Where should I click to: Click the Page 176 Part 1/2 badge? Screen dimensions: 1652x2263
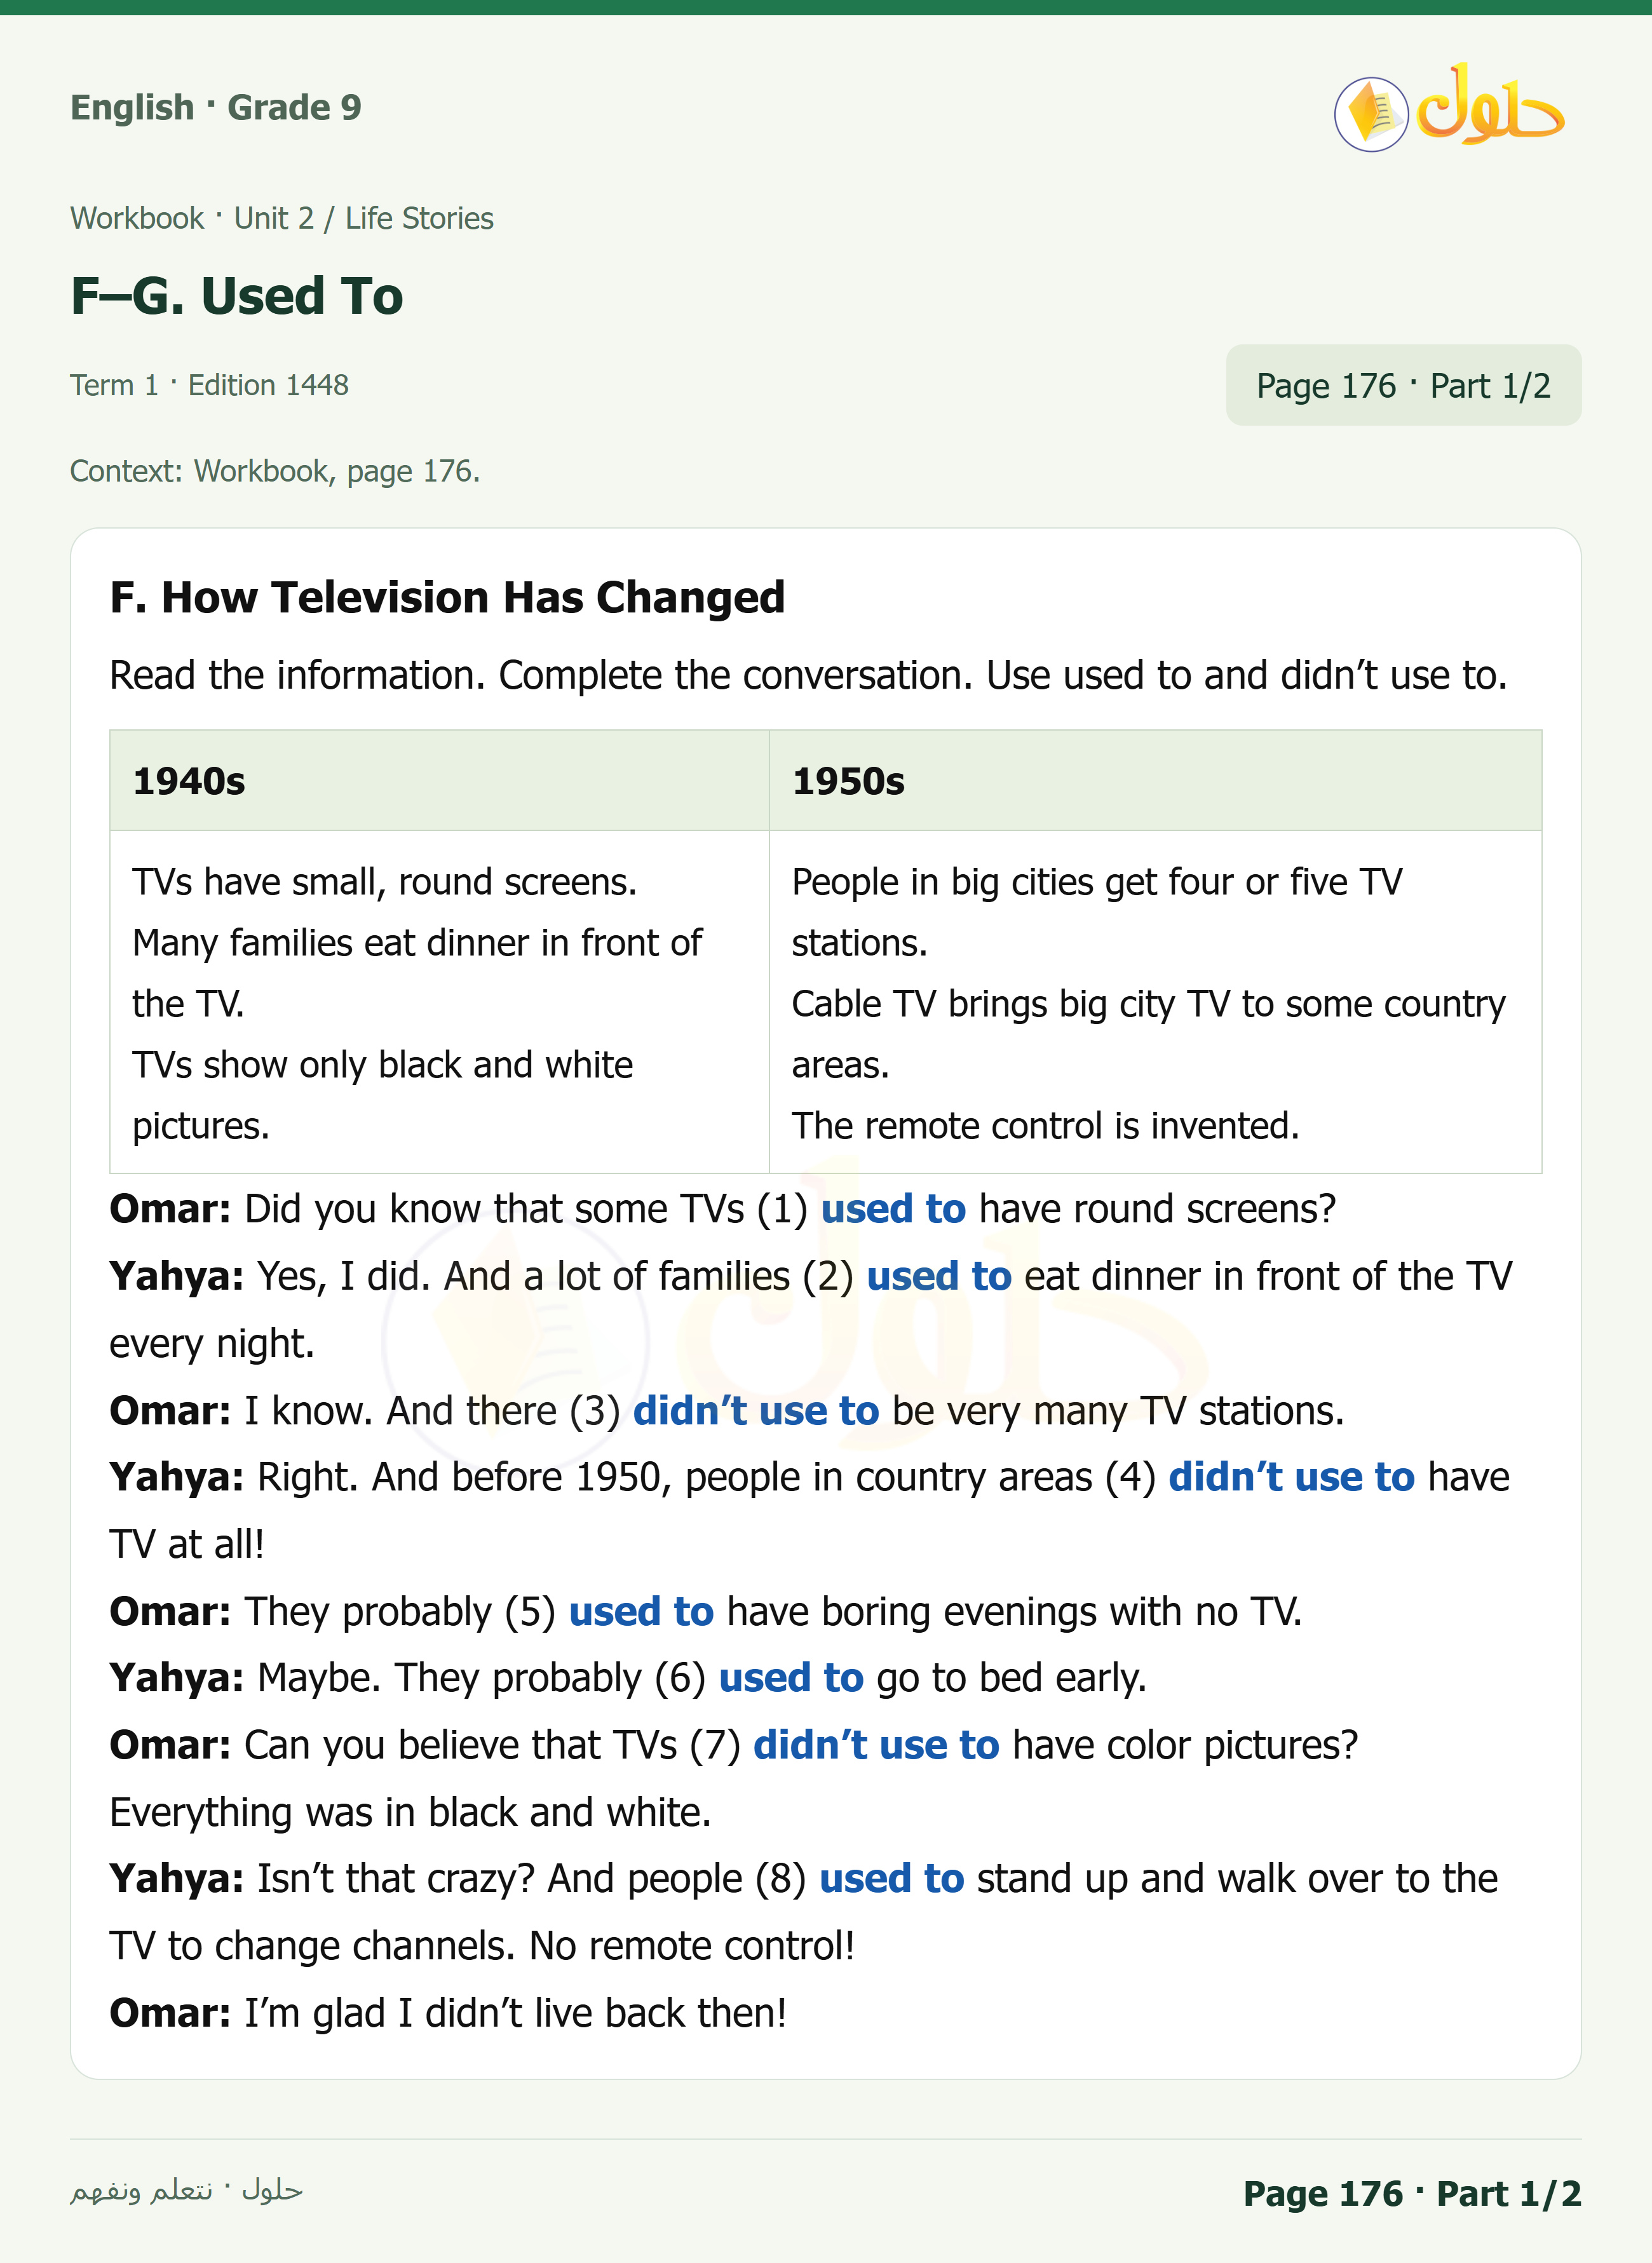[1403, 385]
